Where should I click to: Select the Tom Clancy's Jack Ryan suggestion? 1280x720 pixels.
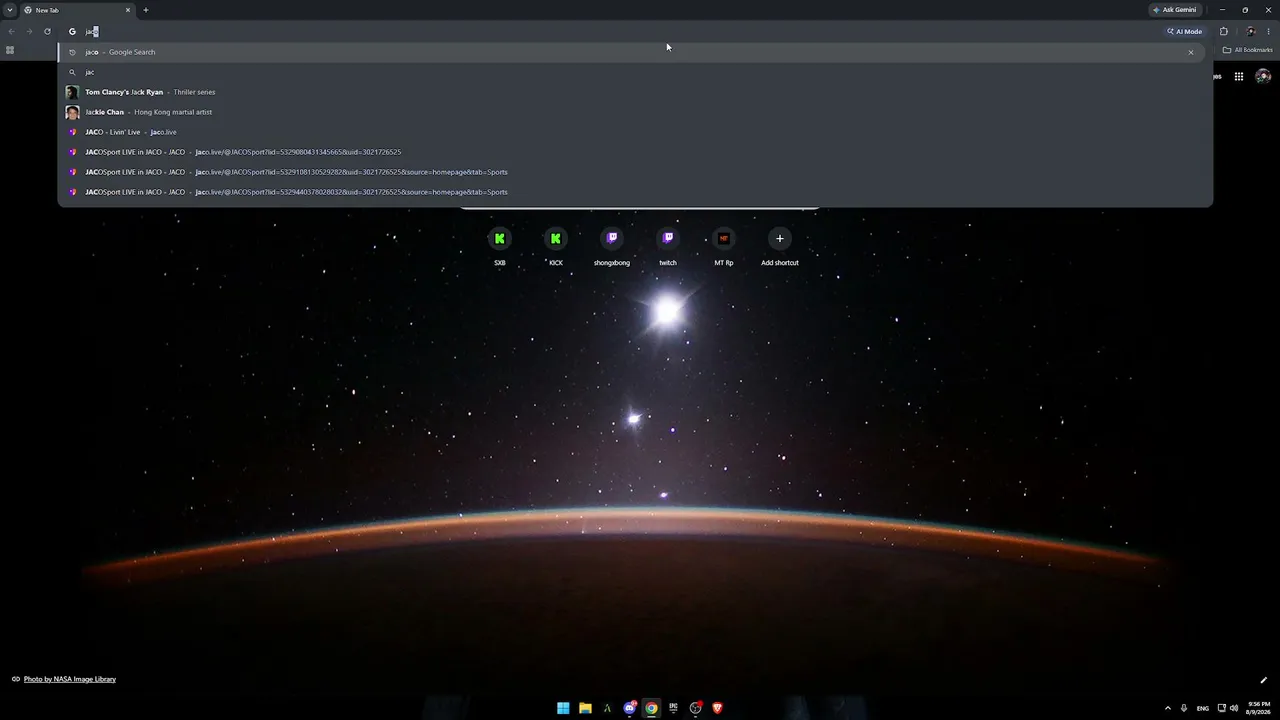pyautogui.click(x=635, y=92)
